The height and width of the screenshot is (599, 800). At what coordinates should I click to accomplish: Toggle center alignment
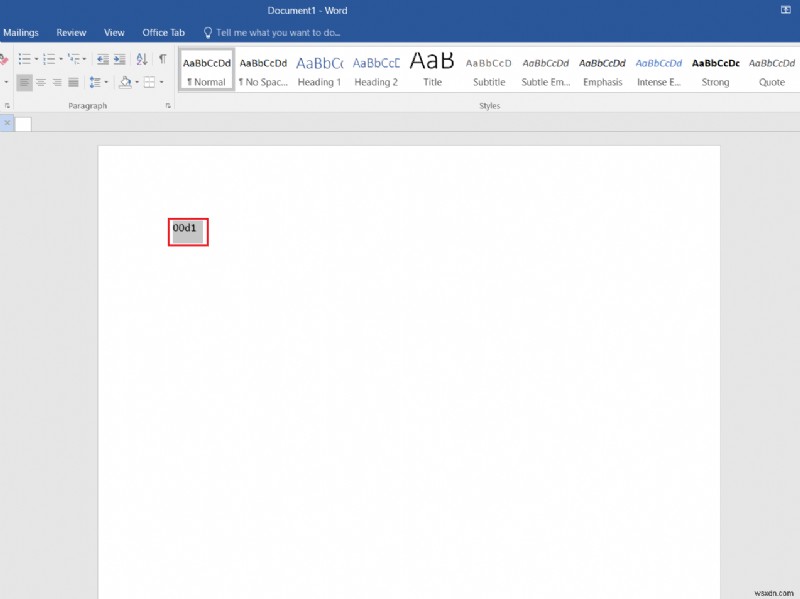click(x=41, y=82)
